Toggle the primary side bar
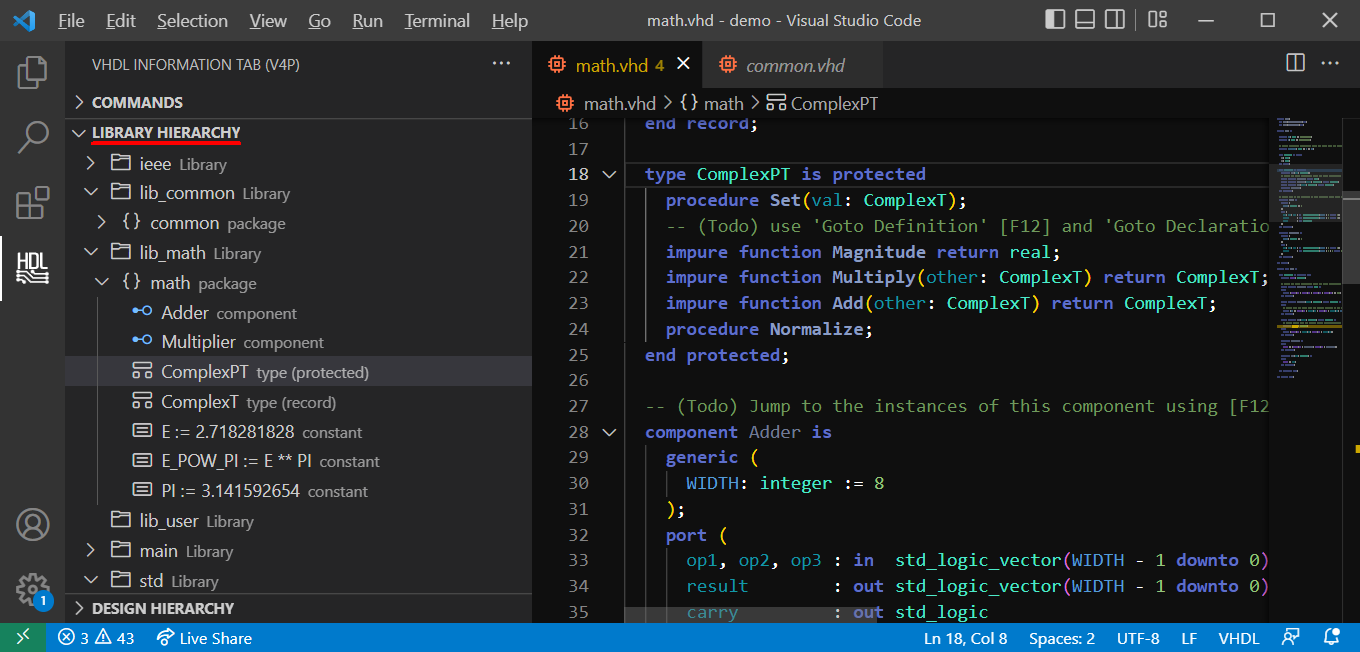Viewport: 1360px width, 652px height. 1055,20
